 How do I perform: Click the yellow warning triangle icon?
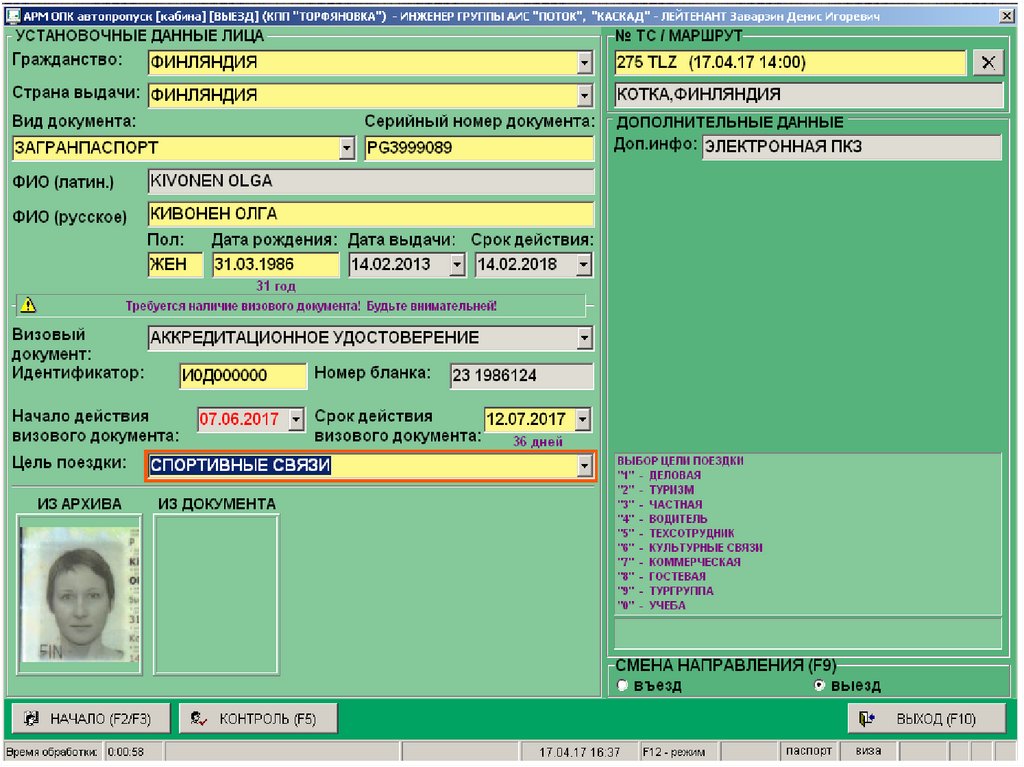point(28,306)
